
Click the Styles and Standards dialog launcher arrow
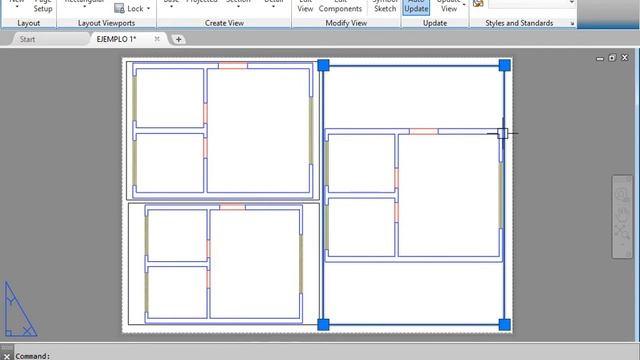coord(572,24)
